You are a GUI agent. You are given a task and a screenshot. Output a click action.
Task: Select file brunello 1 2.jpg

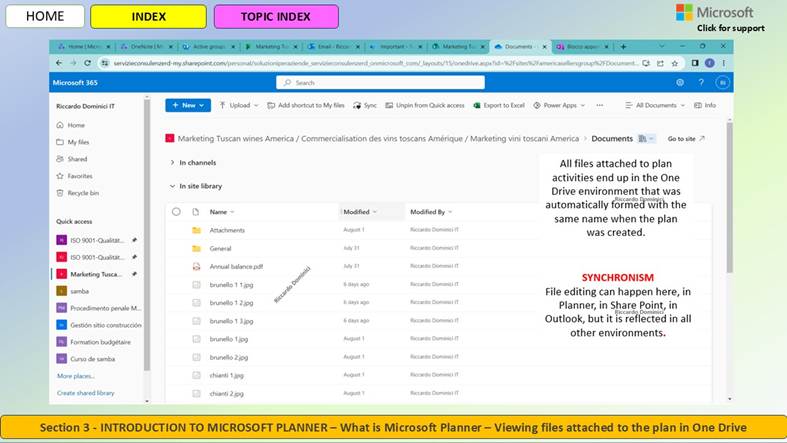[231, 303]
